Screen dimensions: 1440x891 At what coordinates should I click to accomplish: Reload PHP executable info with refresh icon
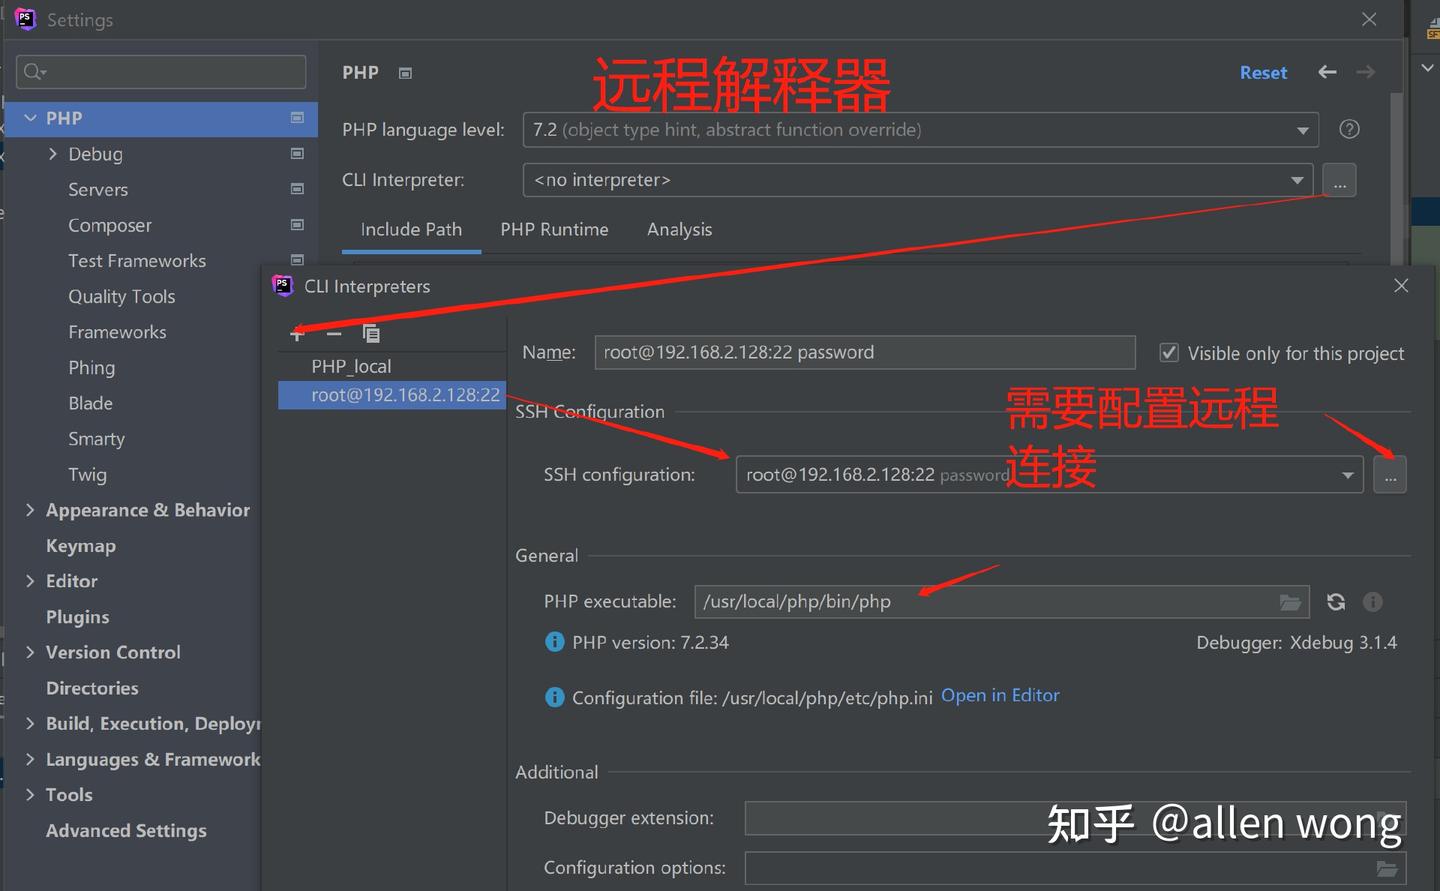1336,602
